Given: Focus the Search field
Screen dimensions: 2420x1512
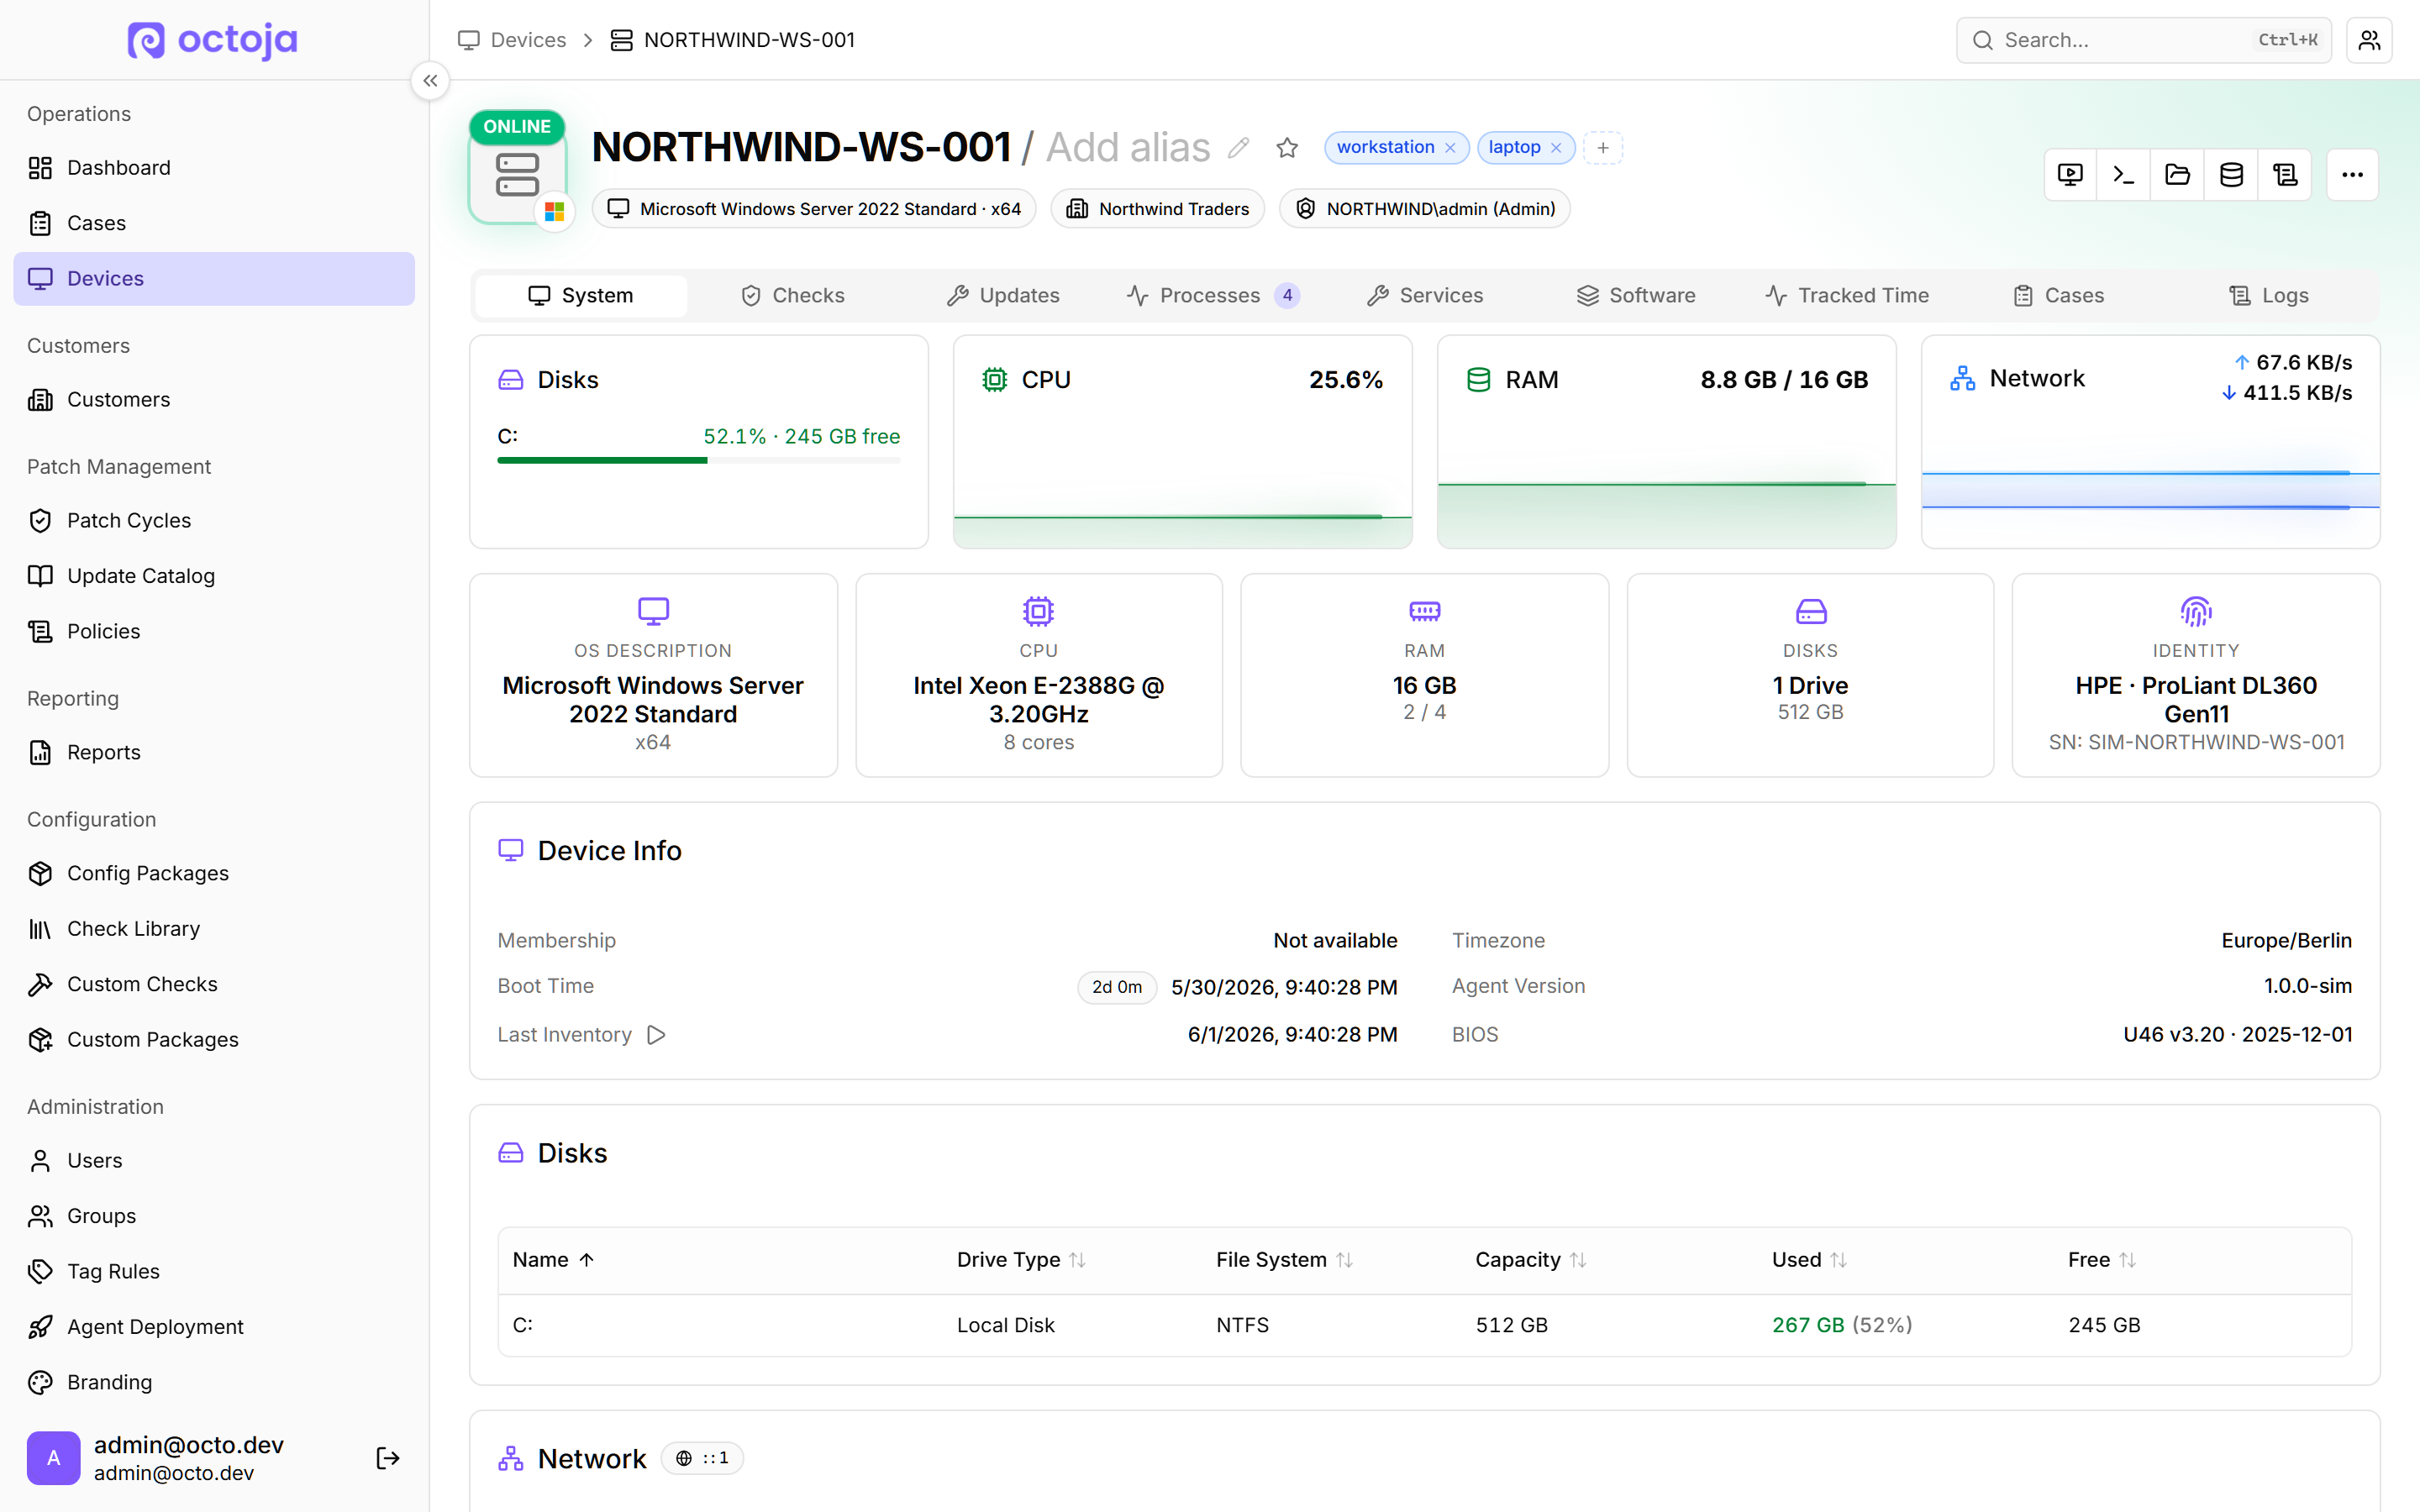Looking at the screenshot, I should pyautogui.click(x=2144, y=40).
